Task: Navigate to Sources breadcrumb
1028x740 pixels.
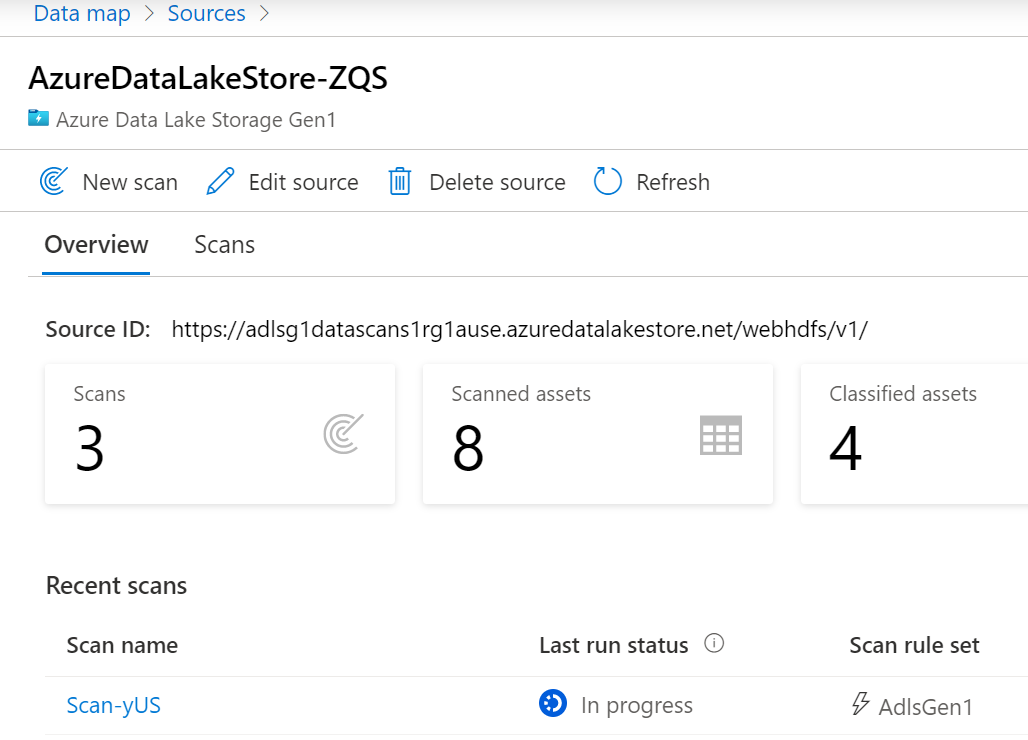Action: pyautogui.click(x=206, y=14)
